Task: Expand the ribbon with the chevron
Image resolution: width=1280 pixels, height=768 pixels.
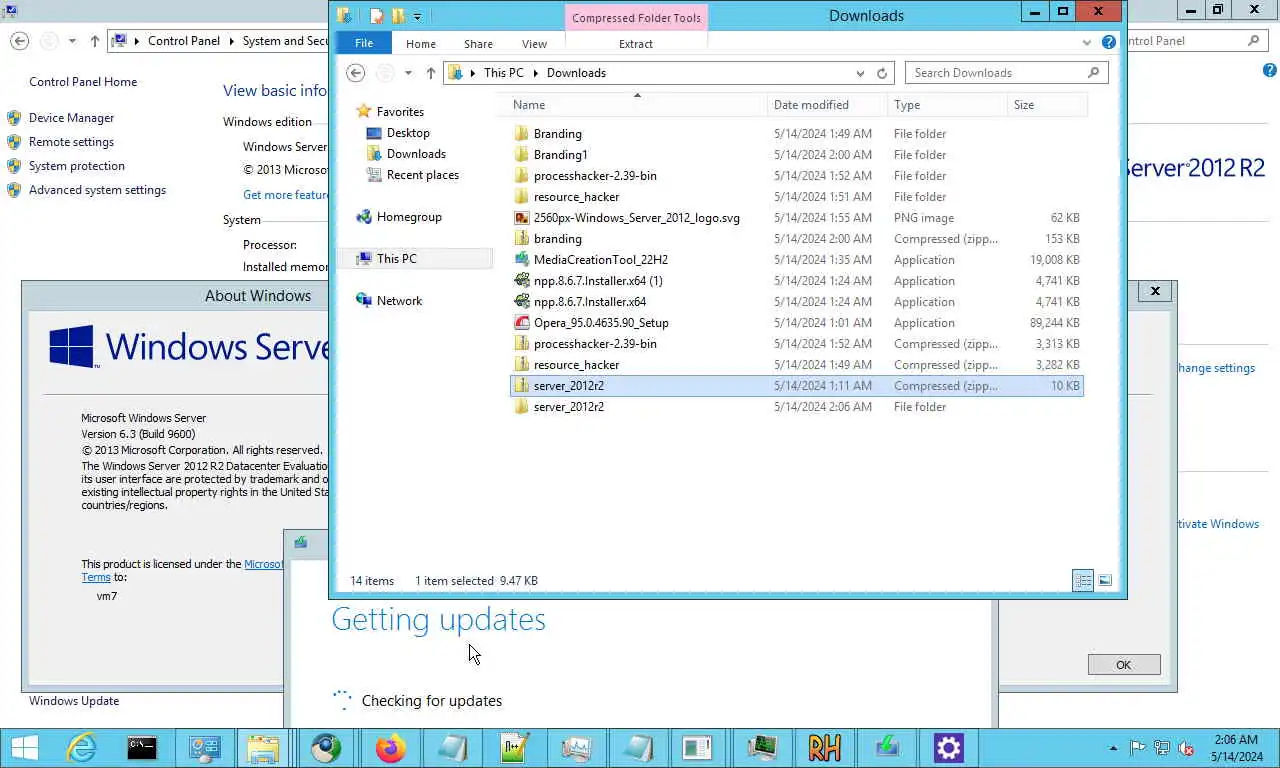Action: 1087,43
